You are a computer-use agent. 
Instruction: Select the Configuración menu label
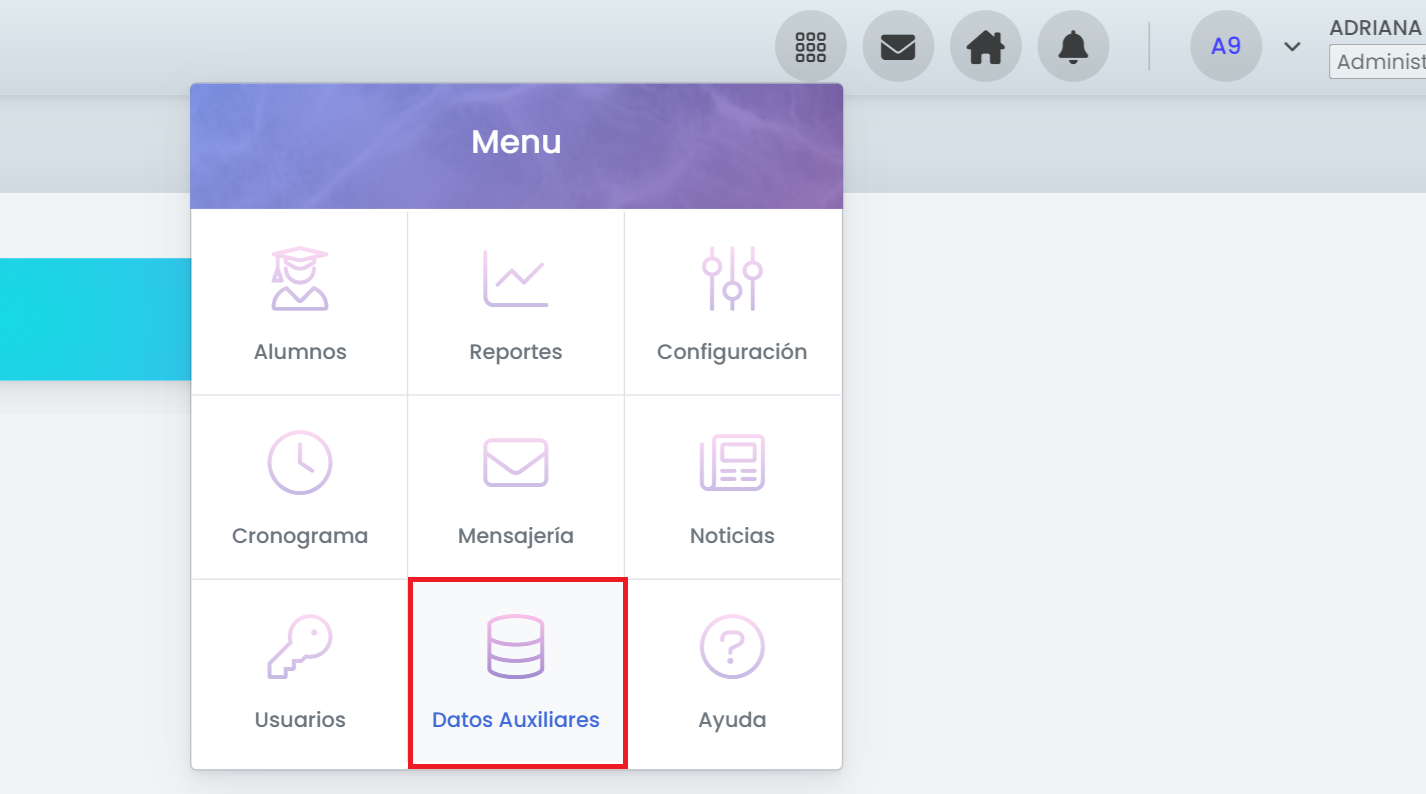click(732, 352)
